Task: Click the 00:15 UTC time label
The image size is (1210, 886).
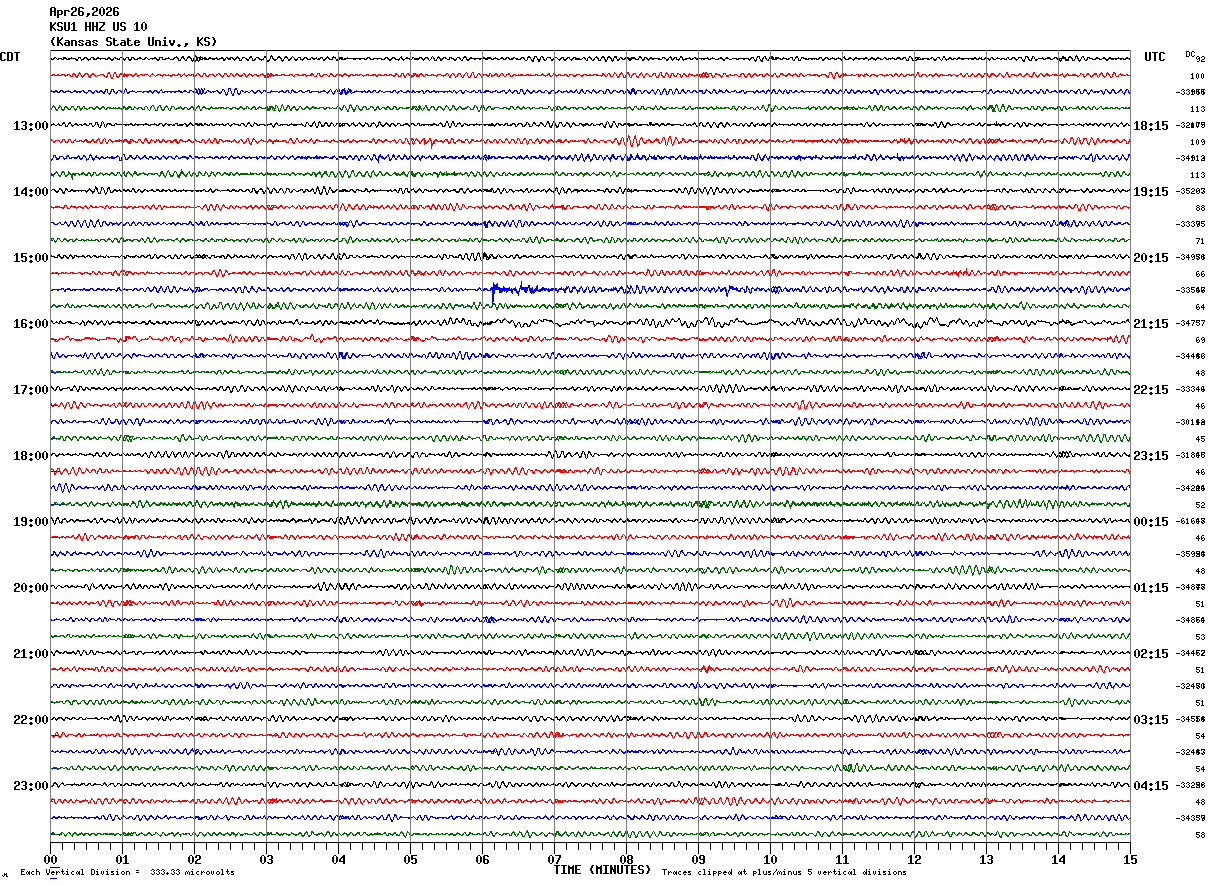Action: tap(1151, 522)
